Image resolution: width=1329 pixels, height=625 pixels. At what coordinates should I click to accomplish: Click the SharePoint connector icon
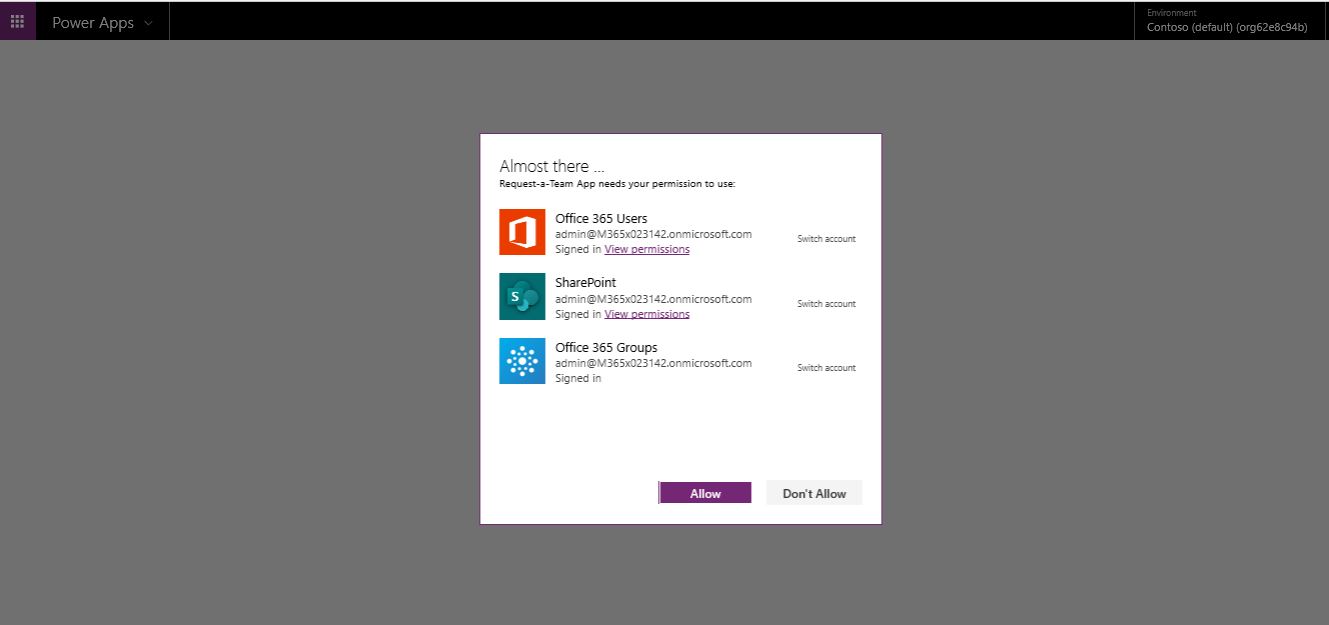(x=522, y=297)
